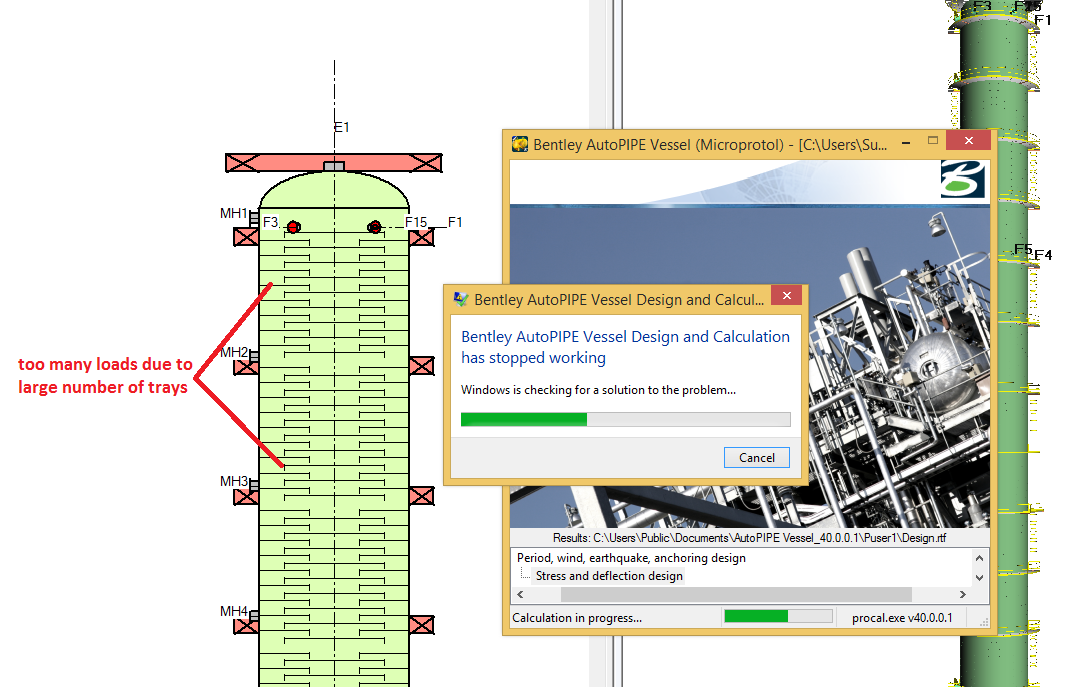Click the right red nozzle marker near F15
Image resolution: width=1075 pixels, height=687 pixels.
[x=374, y=227]
